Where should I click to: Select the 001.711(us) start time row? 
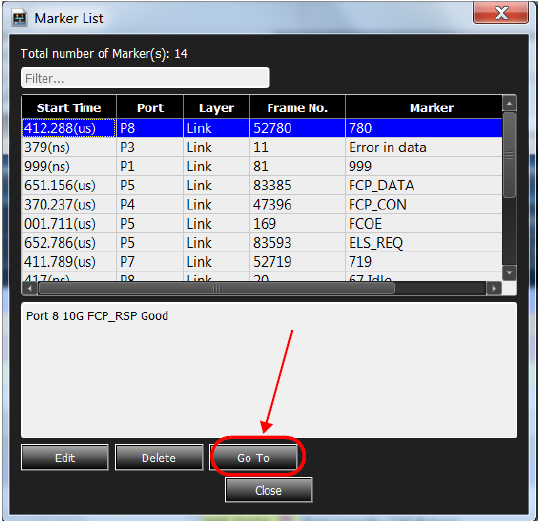[262, 224]
